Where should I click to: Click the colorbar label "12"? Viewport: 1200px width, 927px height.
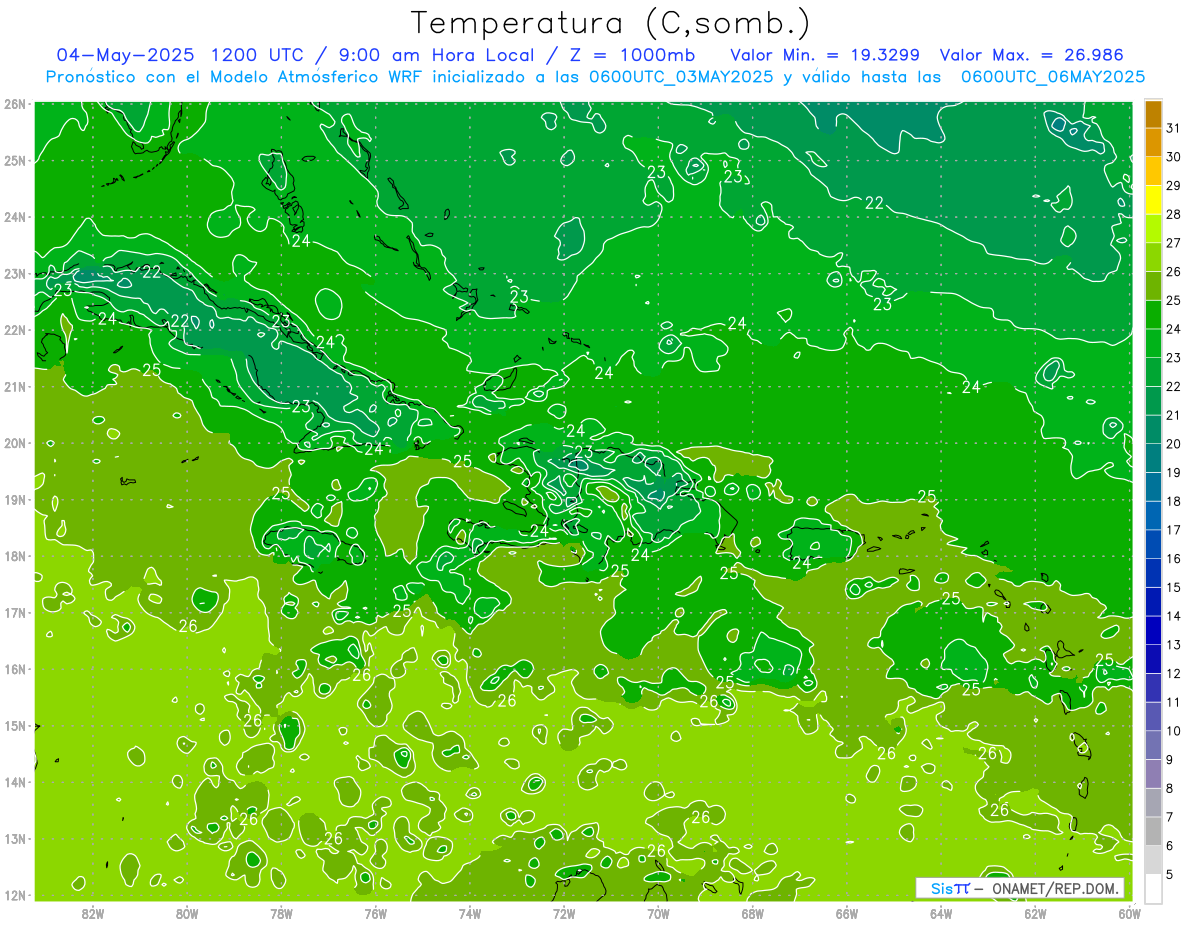[1174, 673]
